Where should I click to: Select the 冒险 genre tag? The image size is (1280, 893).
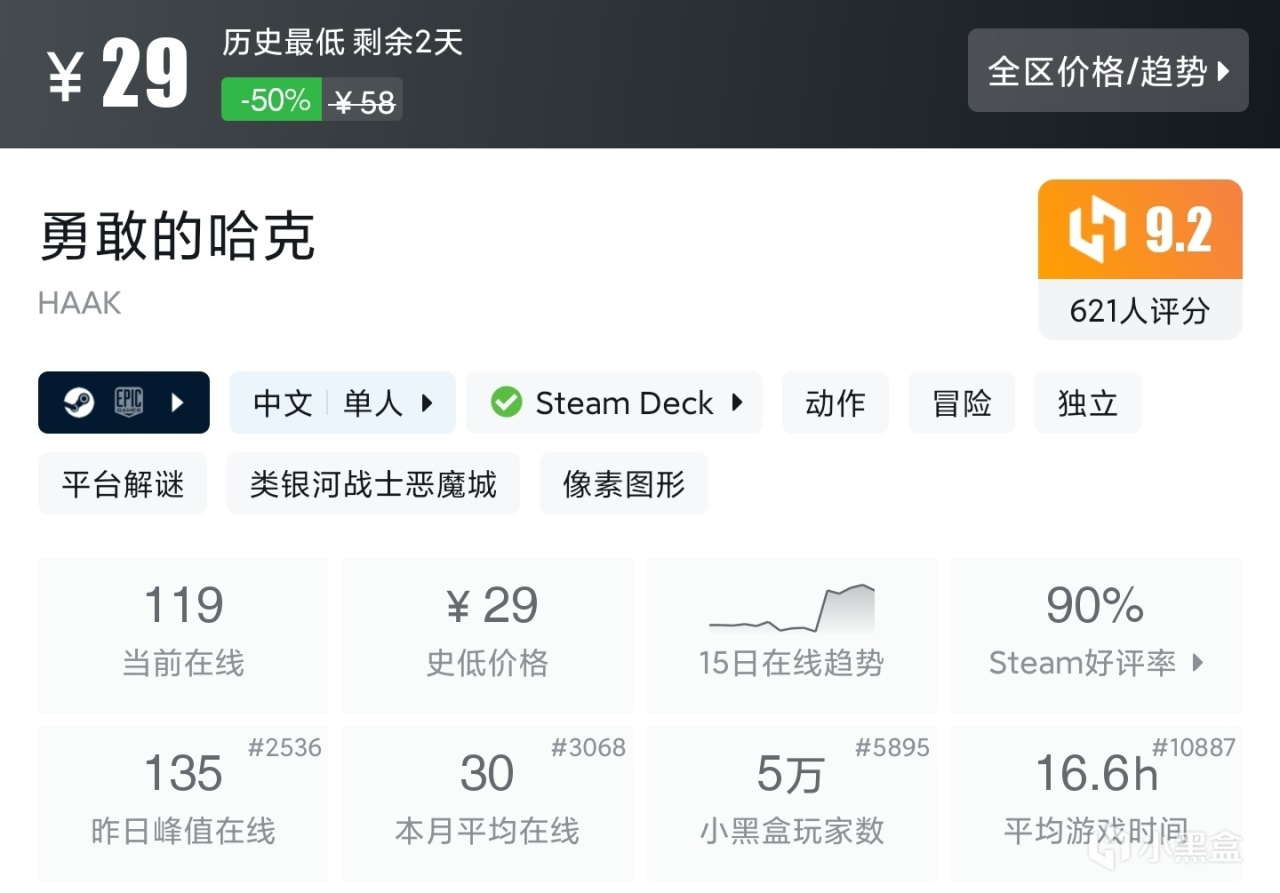point(961,403)
